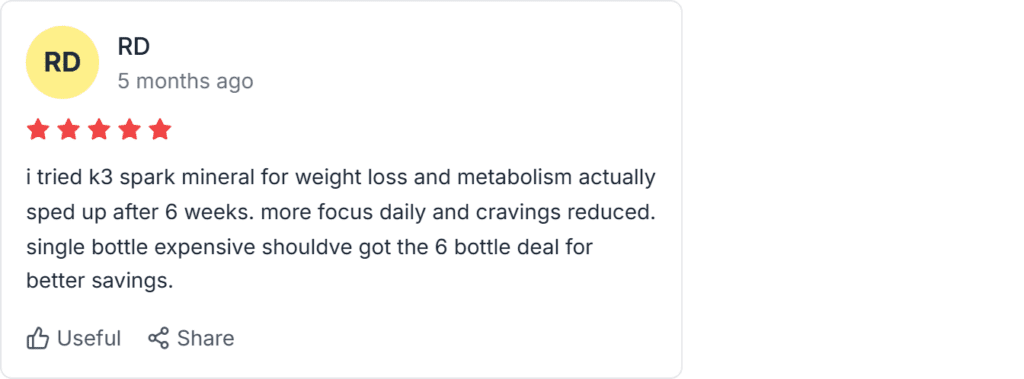Click the second red rating star
Screen dimensions: 1024x379
click(68, 129)
